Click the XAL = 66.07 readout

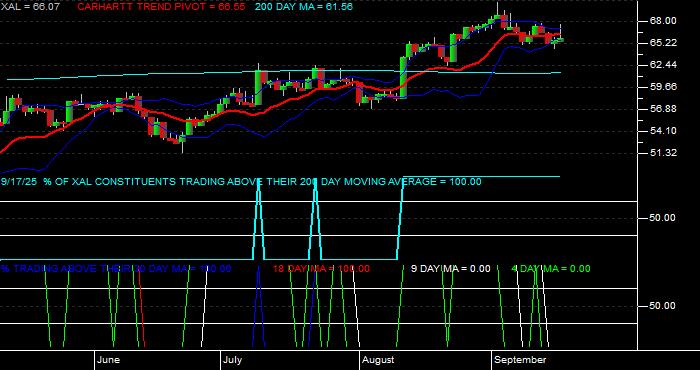click(30, 7)
